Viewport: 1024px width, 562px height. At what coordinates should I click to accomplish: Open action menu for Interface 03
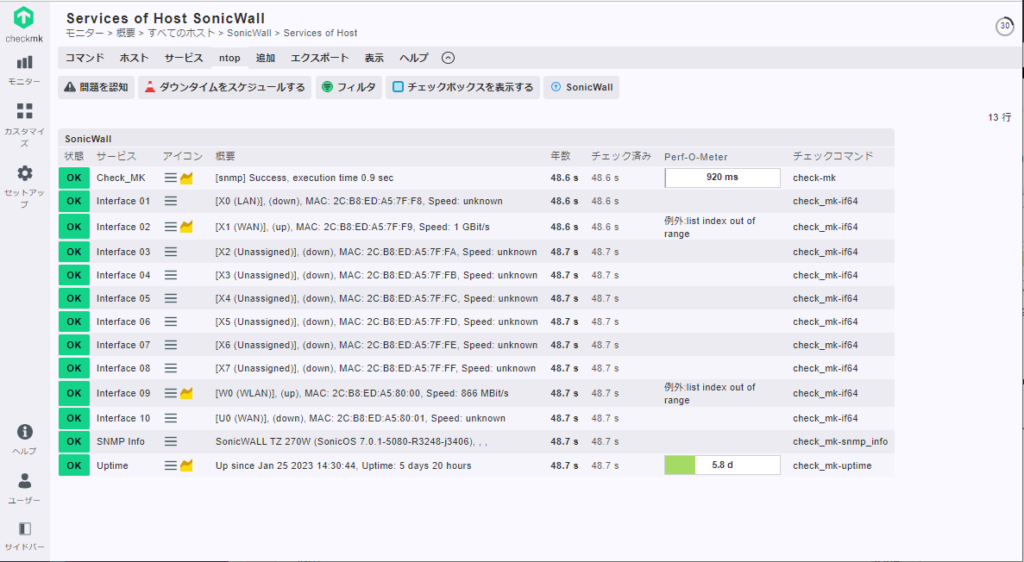pyautogui.click(x=170, y=251)
